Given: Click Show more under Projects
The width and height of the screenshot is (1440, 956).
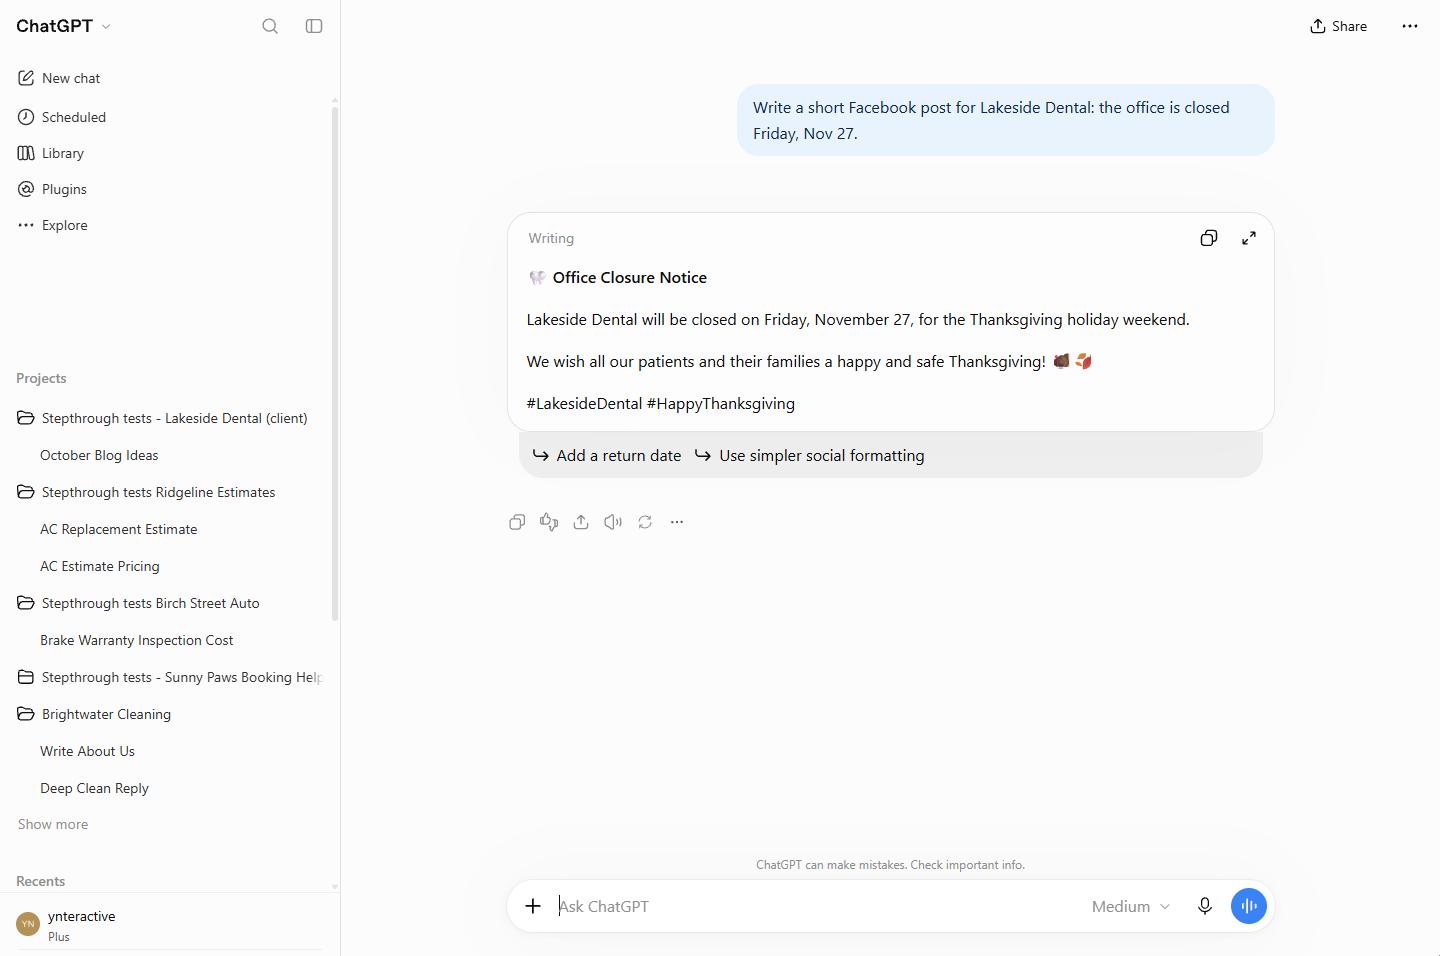Looking at the screenshot, I should 53,824.
